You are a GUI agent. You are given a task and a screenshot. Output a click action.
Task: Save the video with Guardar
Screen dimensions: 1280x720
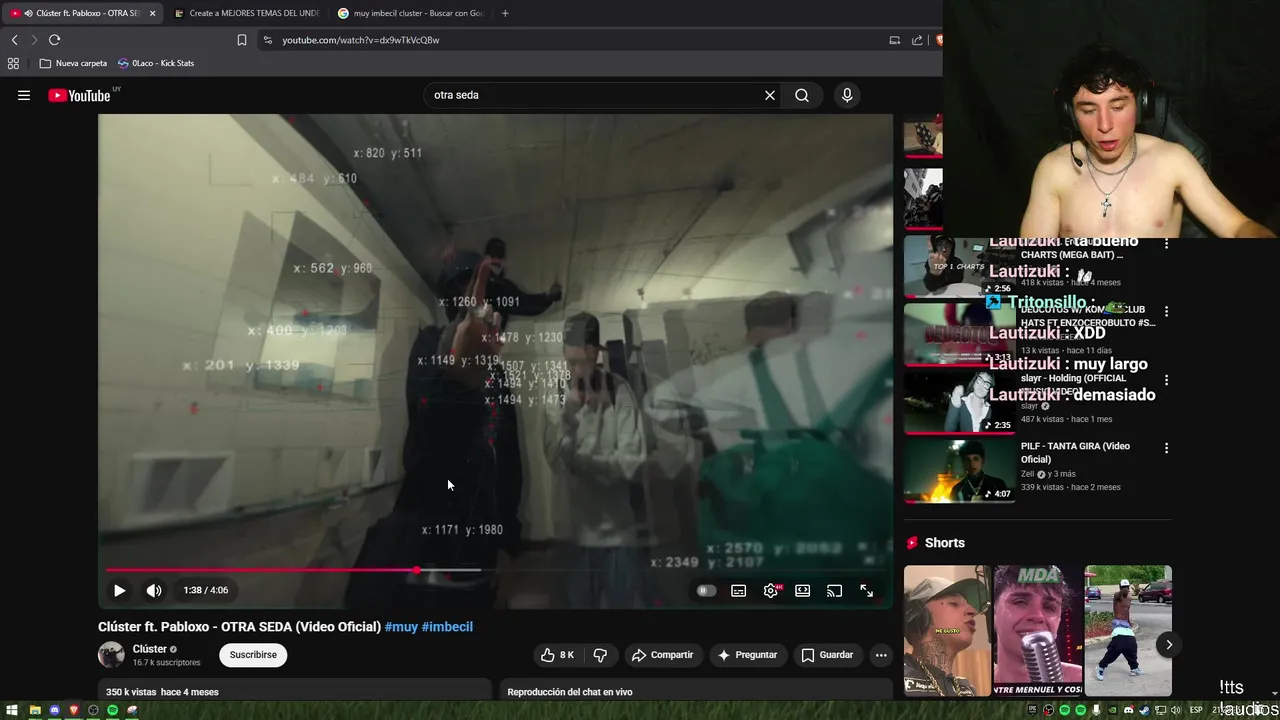(827, 655)
